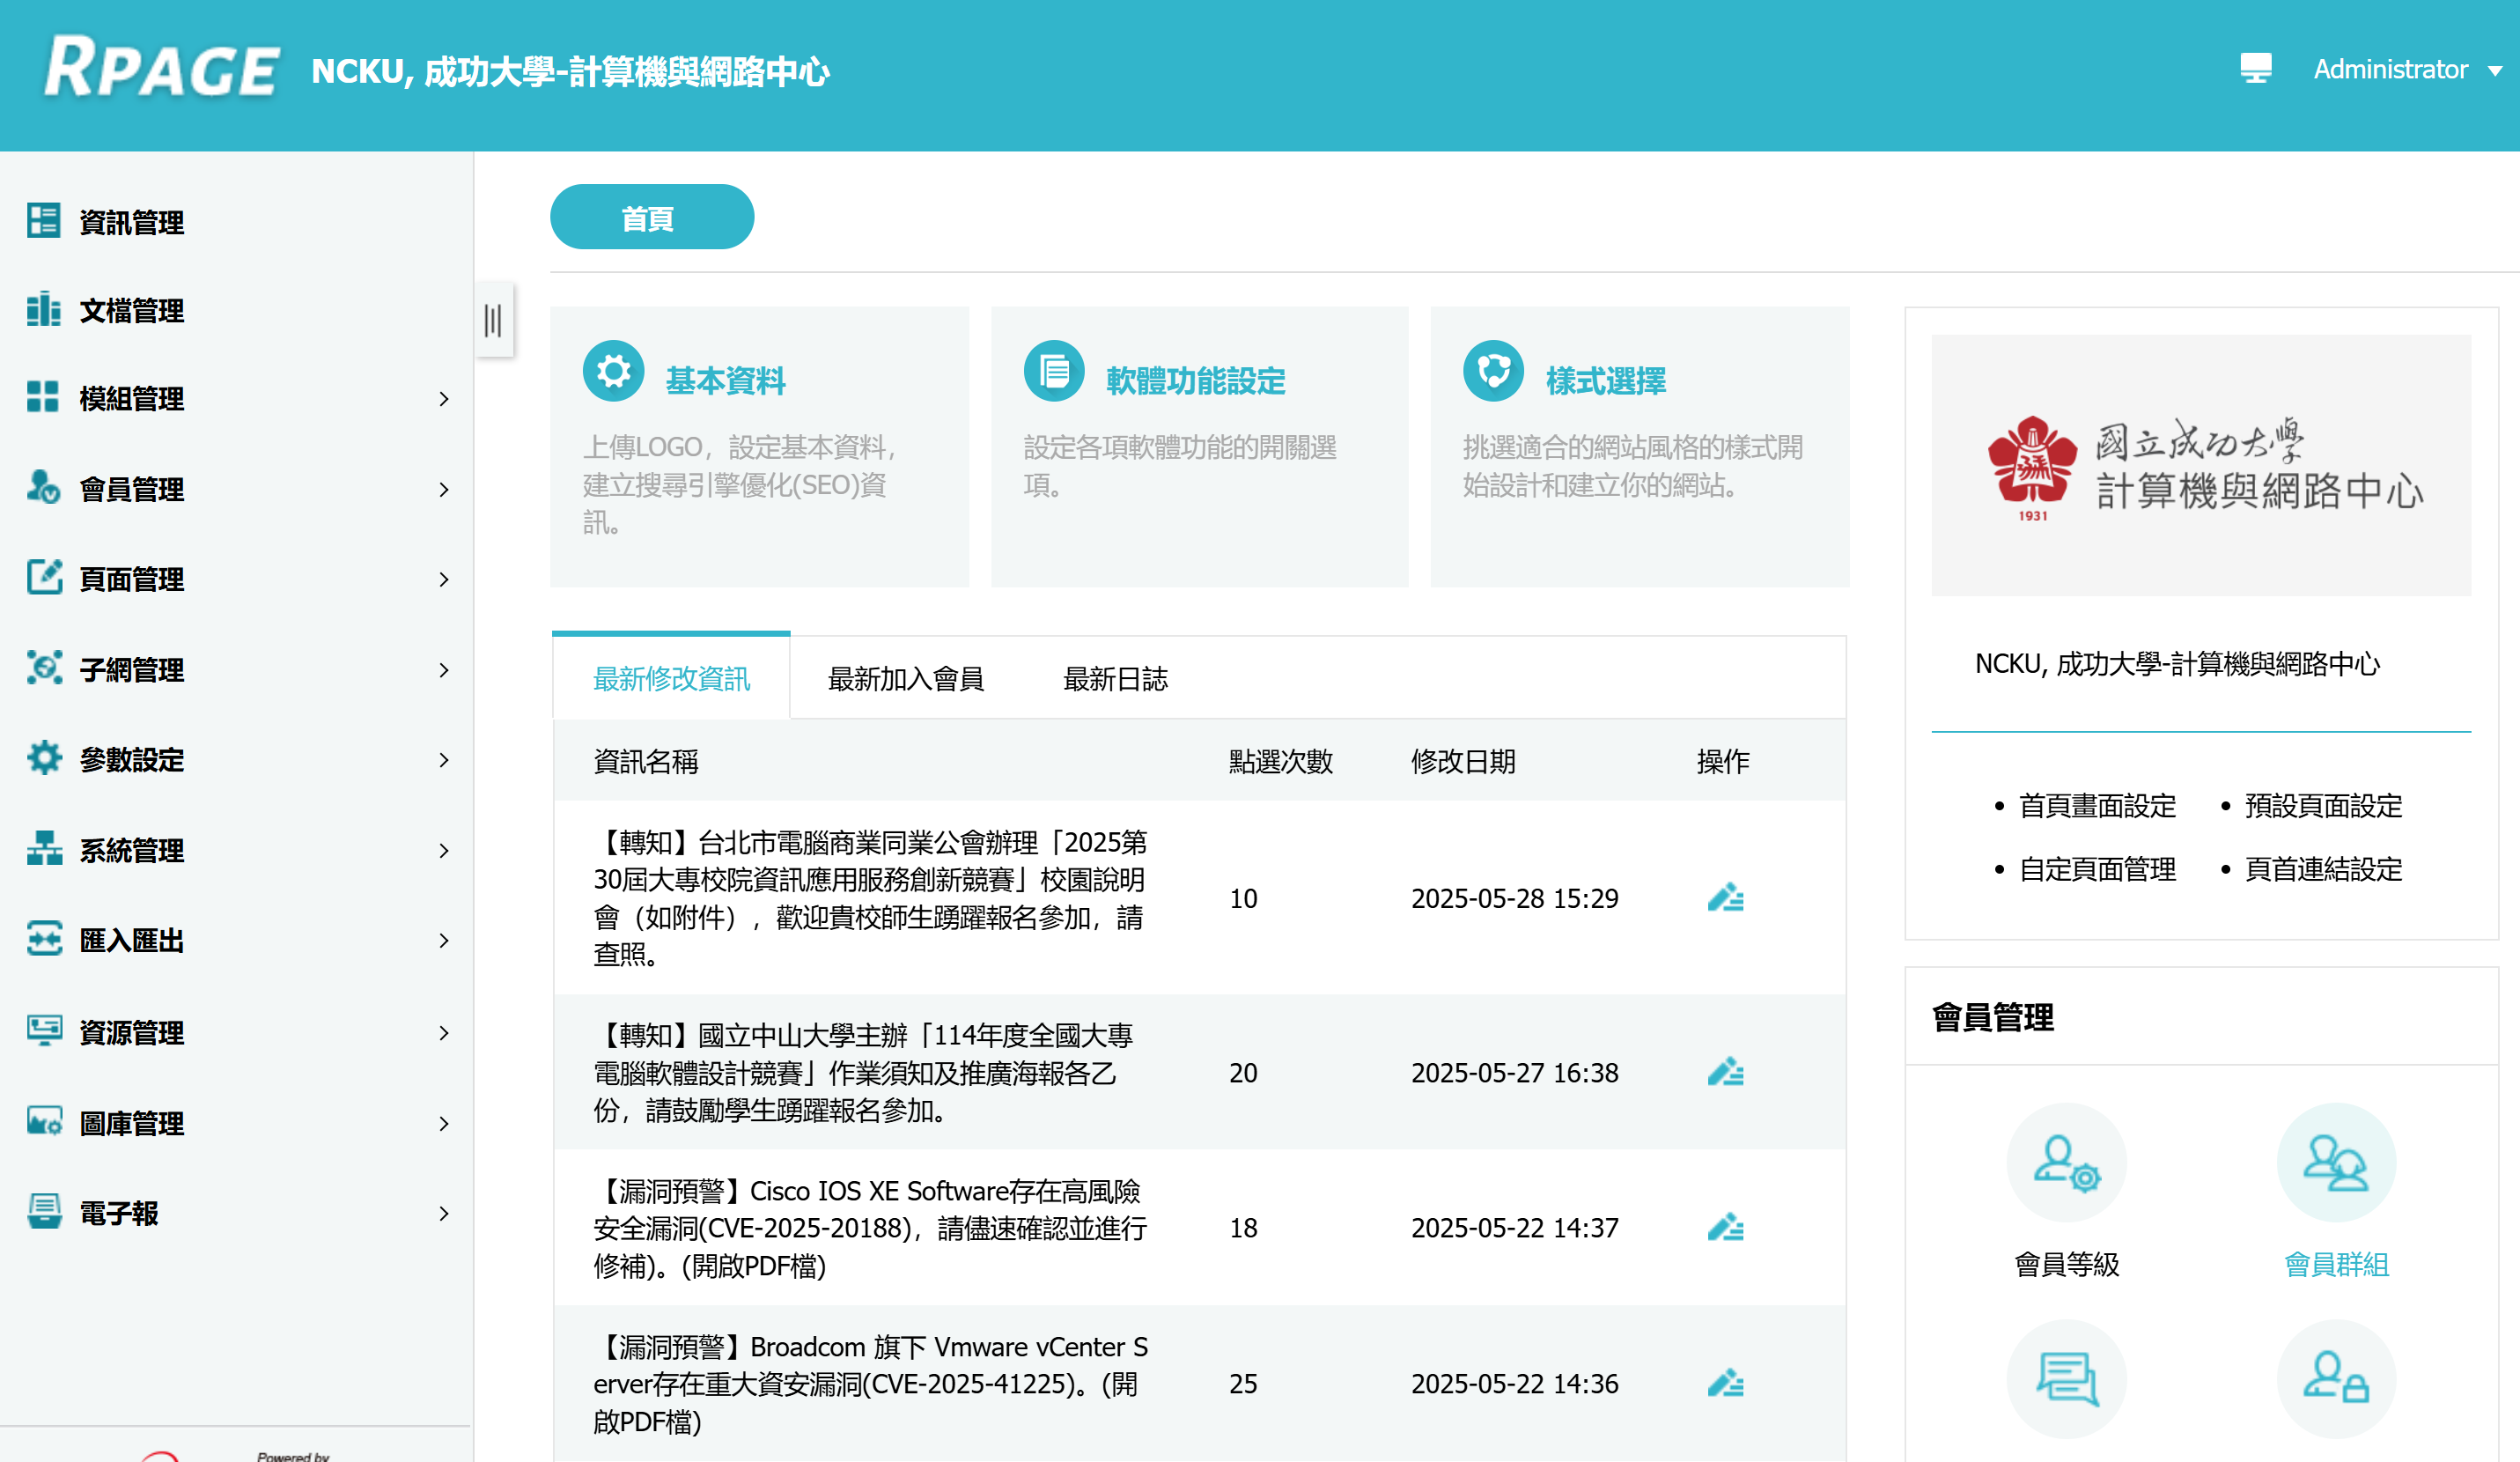
Task: Click the 系統管理 network icon
Action: (43, 848)
